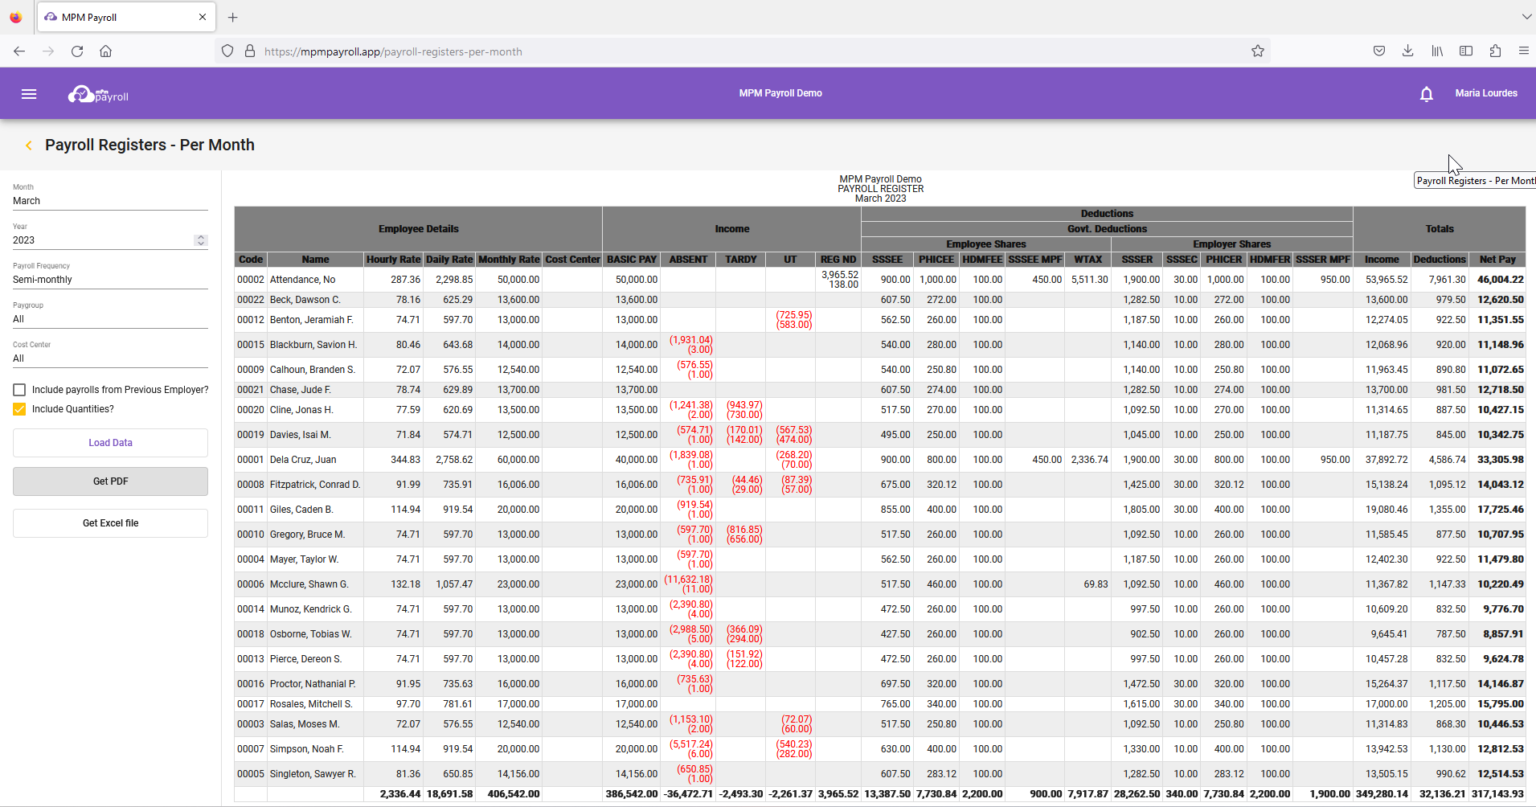Image resolution: width=1536 pixels, height=807 pixels.
Task: Click the browser forward arrow
Action: [x=48, y=51]
